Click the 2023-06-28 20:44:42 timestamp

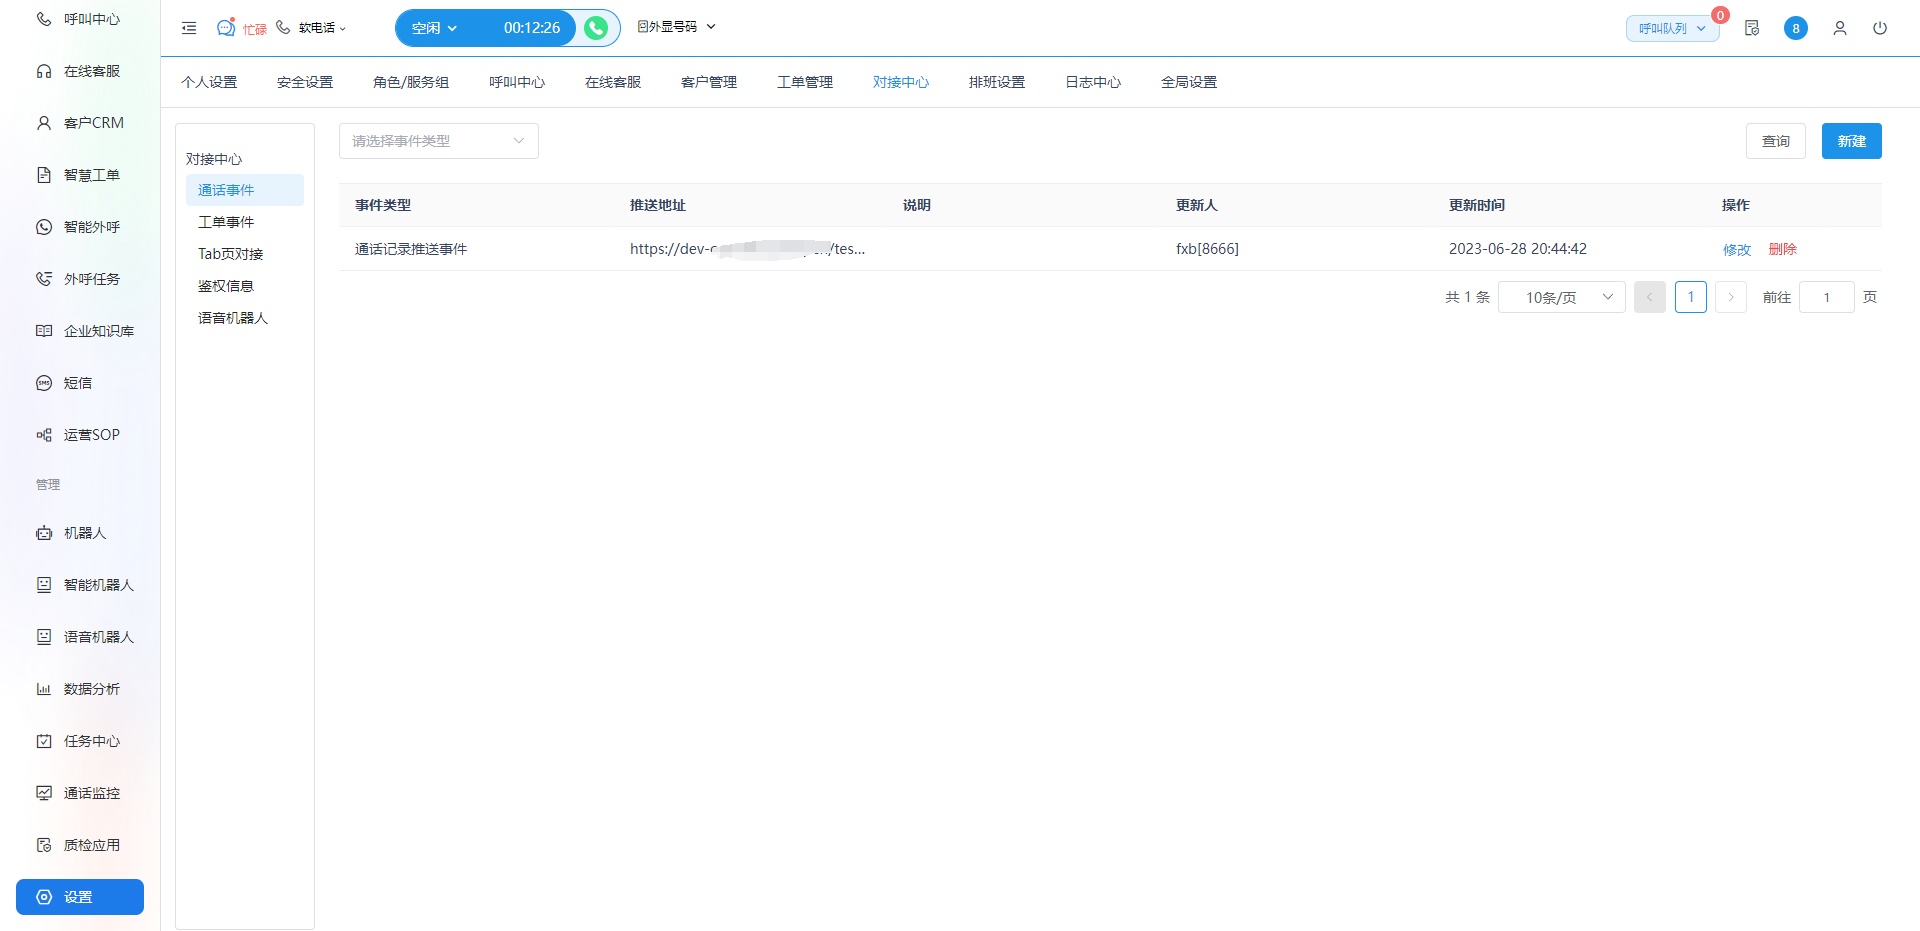pos(1518,249)
